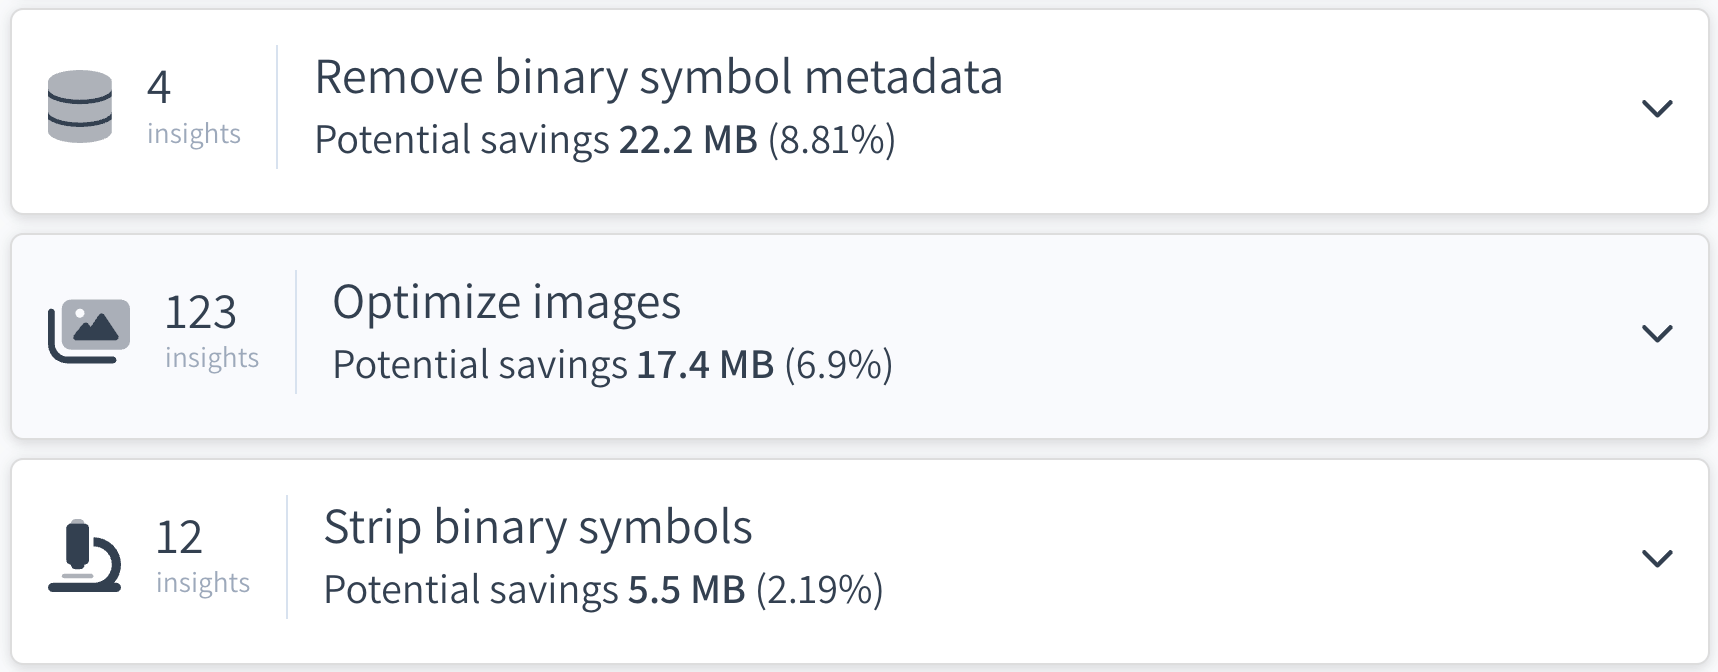Click the microscope icon
The width and height of the screenshot is (1718, 672).
[85, 556]
